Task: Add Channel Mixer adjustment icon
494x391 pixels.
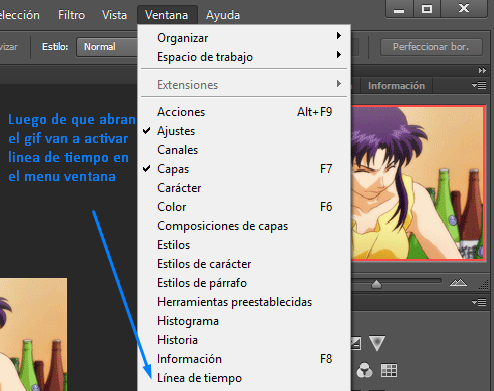Action: [x=364, y=370]
